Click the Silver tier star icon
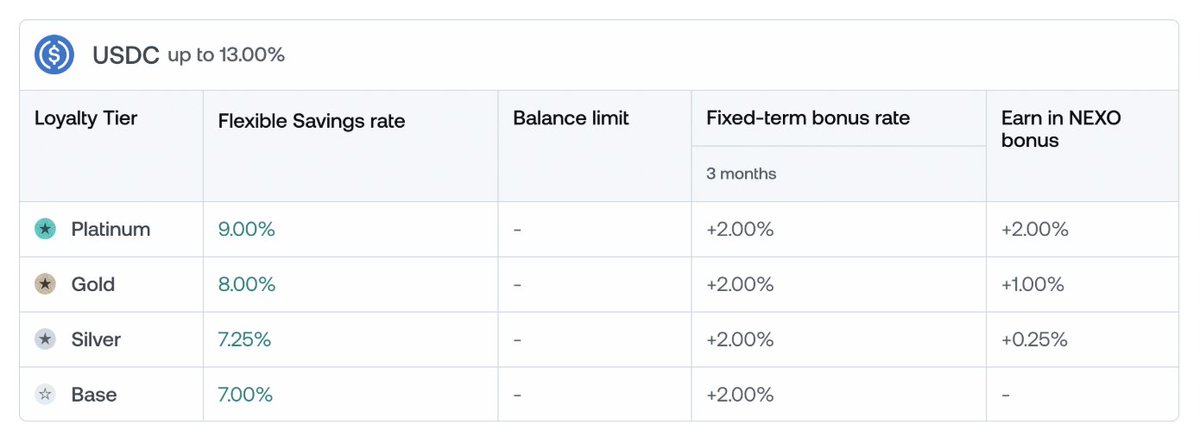 45,340
